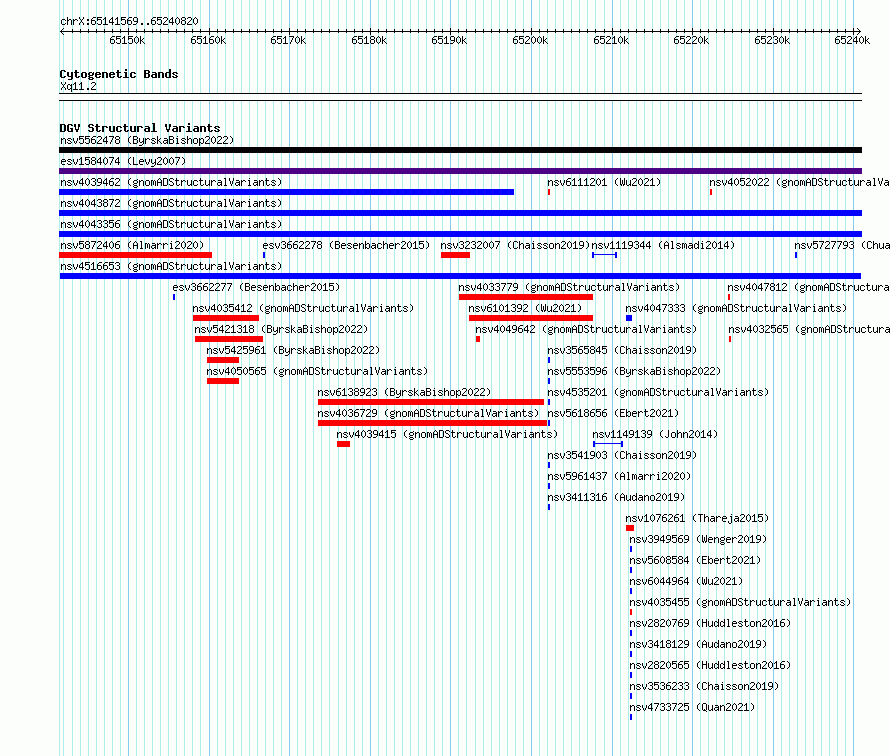Open the esv3662277 (Besenbacher2015) label
Viewport: 890px width, 756px height.
(x=256, y=287)
